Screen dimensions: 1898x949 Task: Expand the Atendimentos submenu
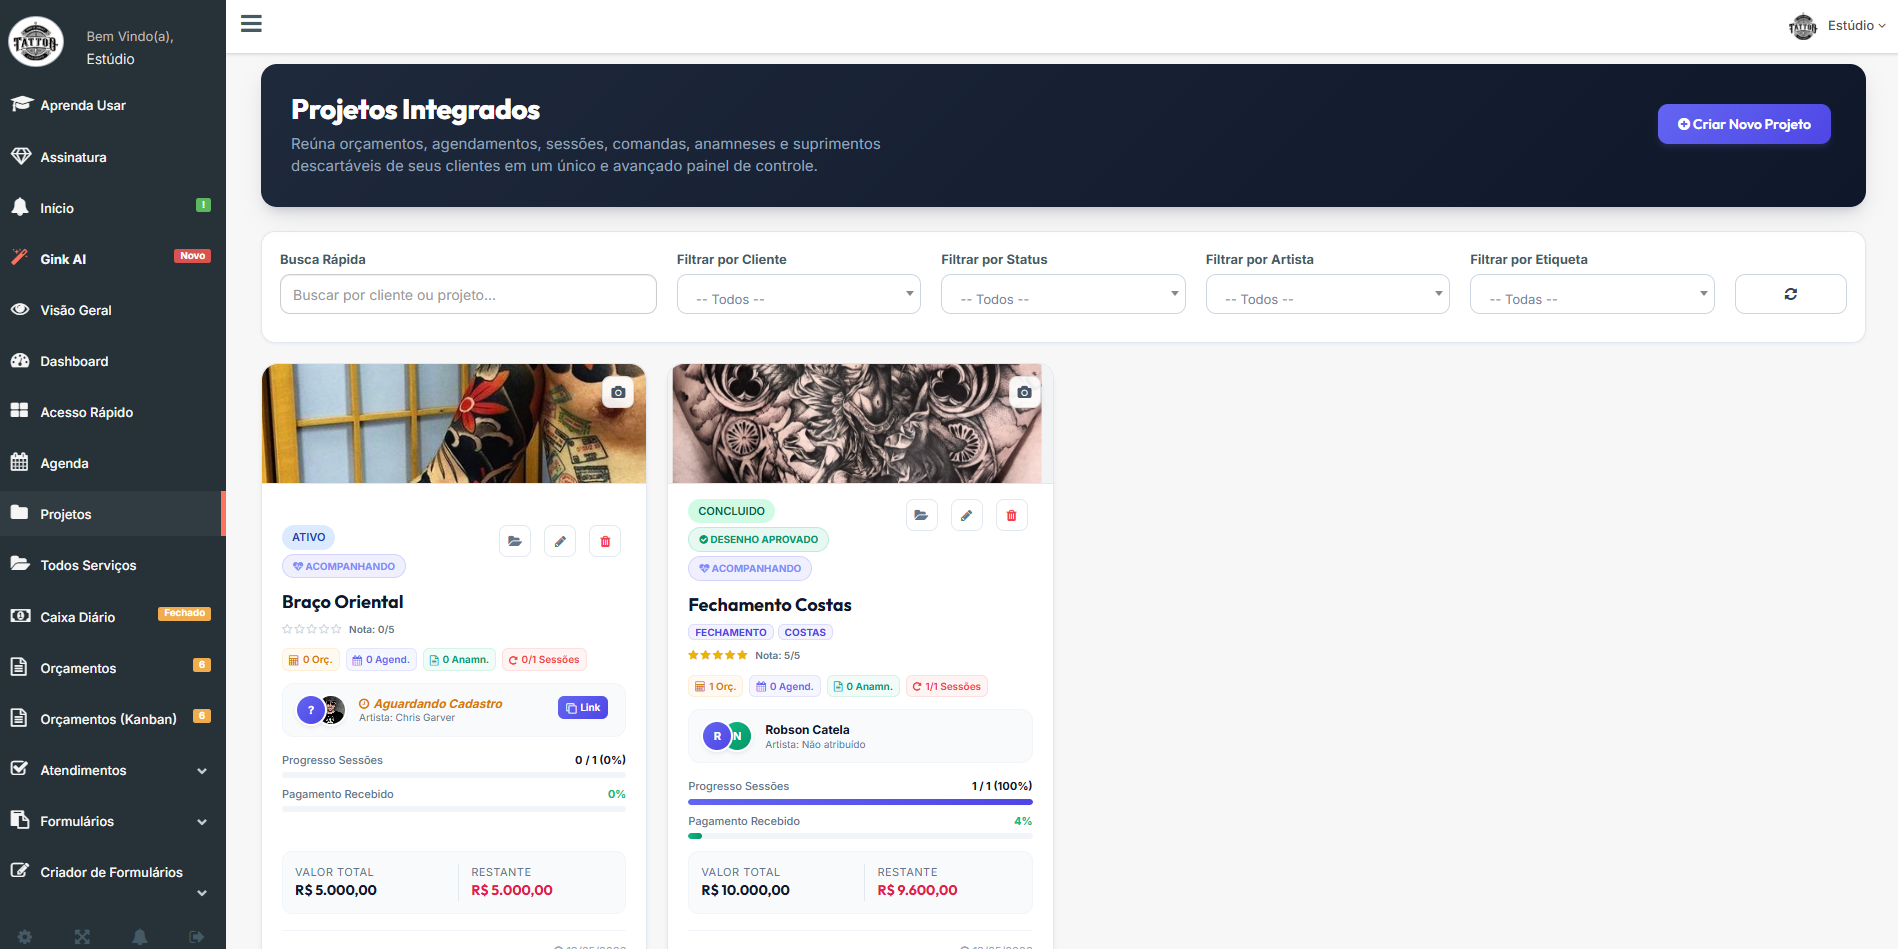(x=112, y=770)
